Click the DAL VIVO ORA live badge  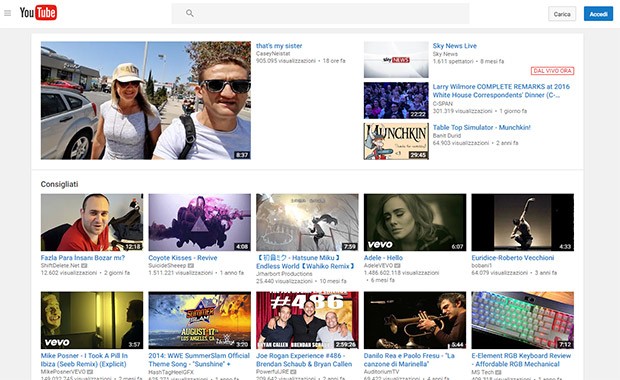pos(552,71)
